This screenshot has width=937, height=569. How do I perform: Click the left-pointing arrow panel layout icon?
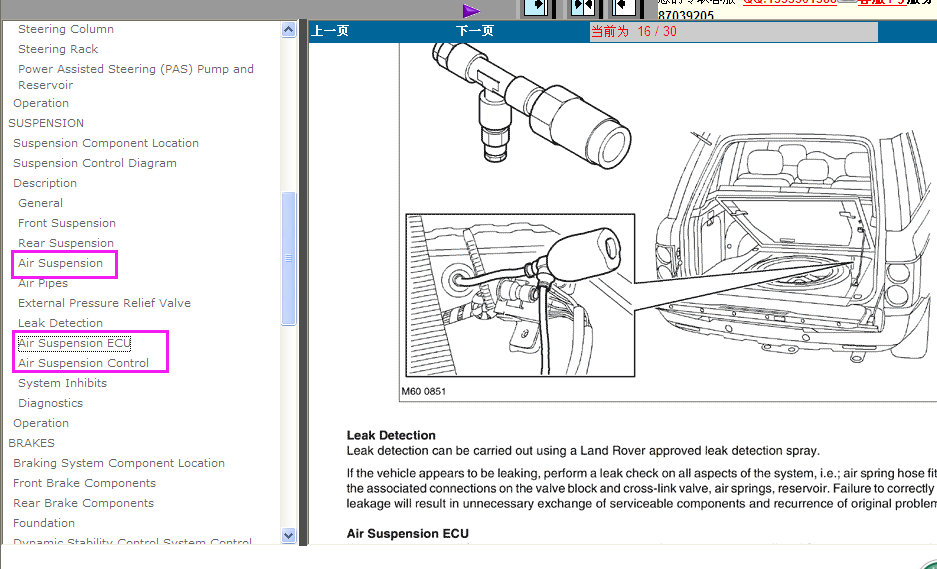[624, 7]
